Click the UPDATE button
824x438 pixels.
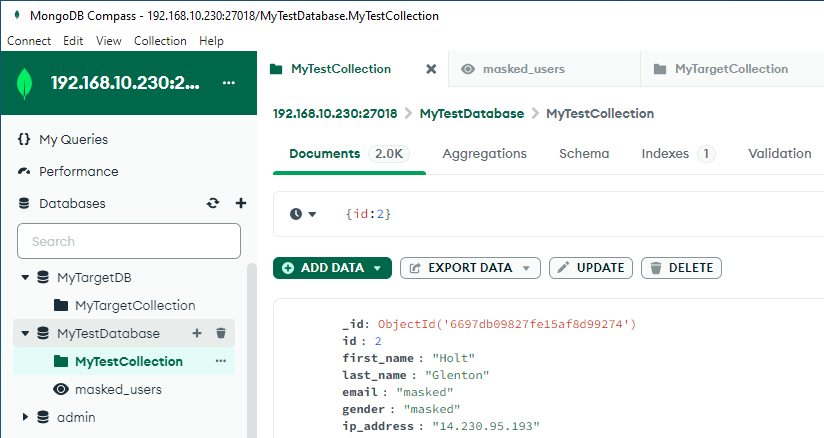[x=591, y=268]
